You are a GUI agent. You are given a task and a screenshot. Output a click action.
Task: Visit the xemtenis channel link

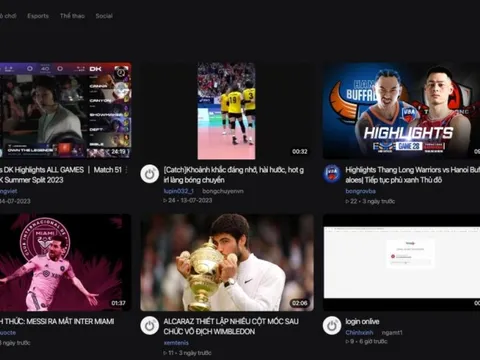(x=176, y=343)
